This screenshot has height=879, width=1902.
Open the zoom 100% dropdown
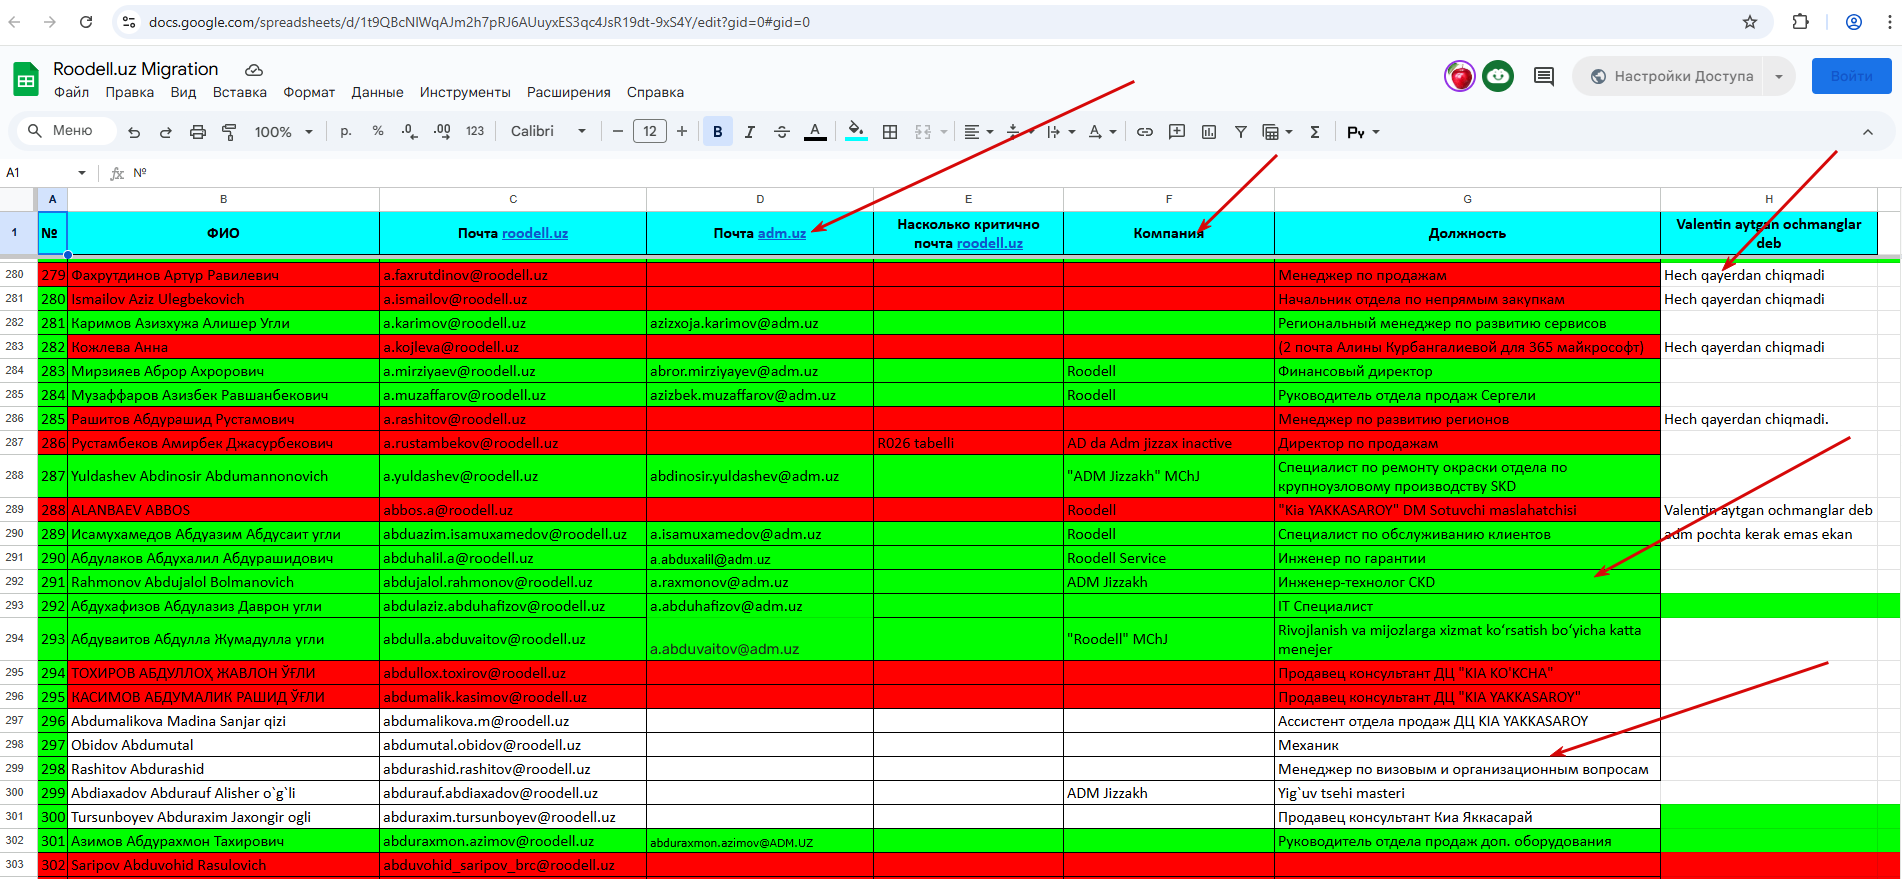click(x=284, y=132)
